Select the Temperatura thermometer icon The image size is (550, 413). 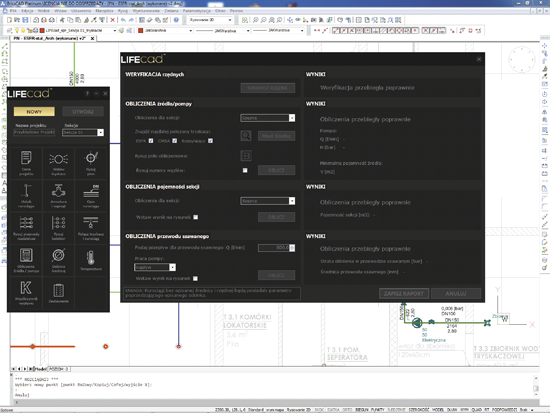pos(91,260)
